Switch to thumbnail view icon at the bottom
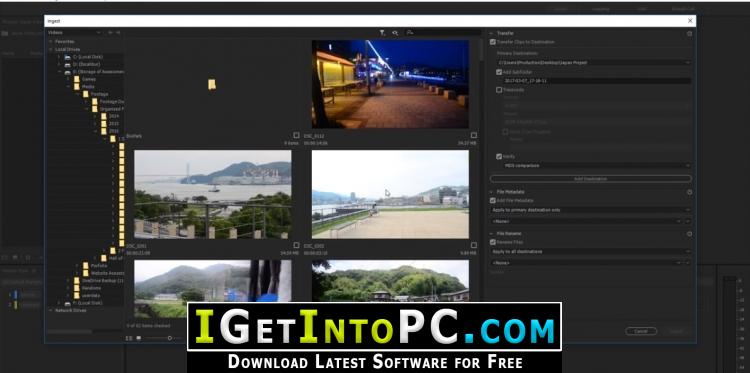Image resolution: width=750 pixels, height=373 pixels. point(139,338)
